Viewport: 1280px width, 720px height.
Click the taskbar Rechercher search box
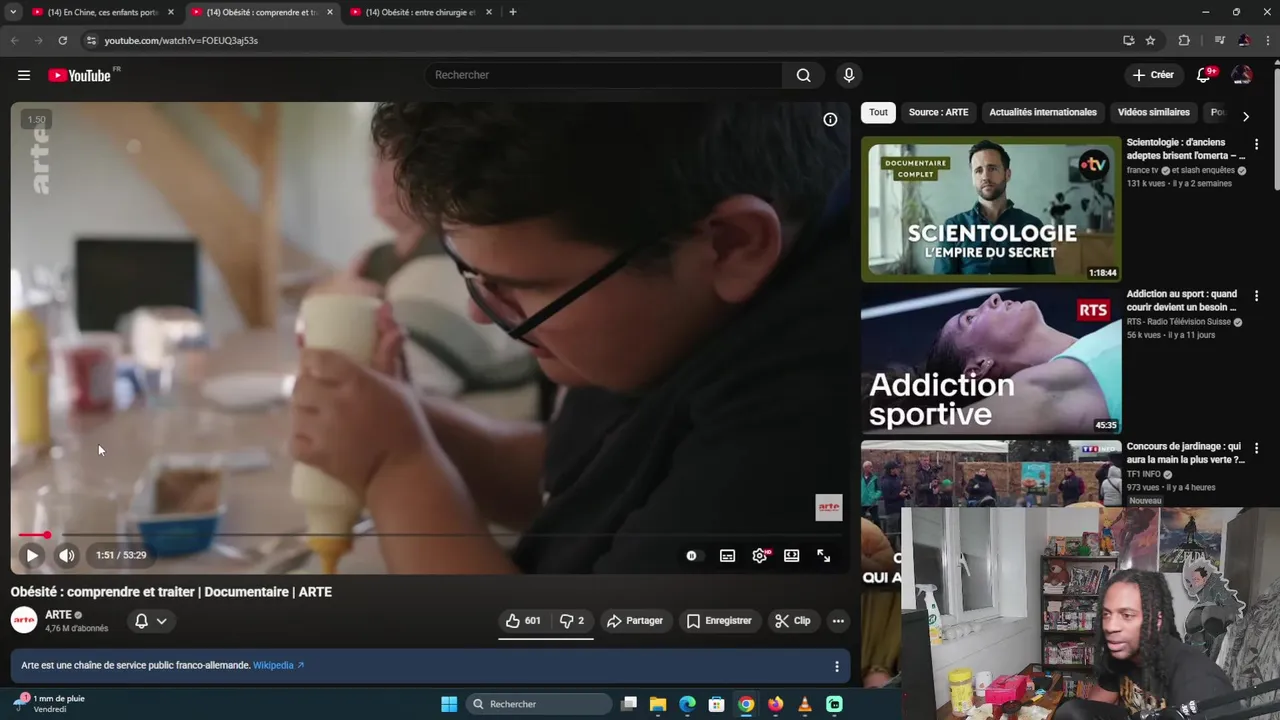538,704
